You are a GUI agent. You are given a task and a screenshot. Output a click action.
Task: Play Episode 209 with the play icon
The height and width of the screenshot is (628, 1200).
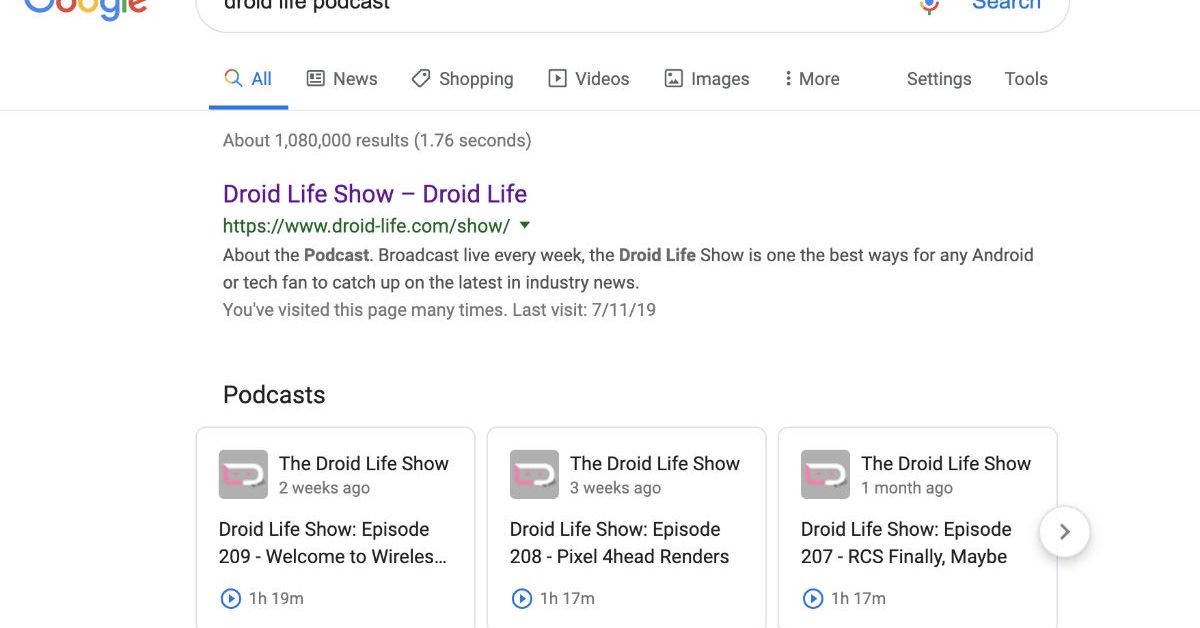(230, 598)
